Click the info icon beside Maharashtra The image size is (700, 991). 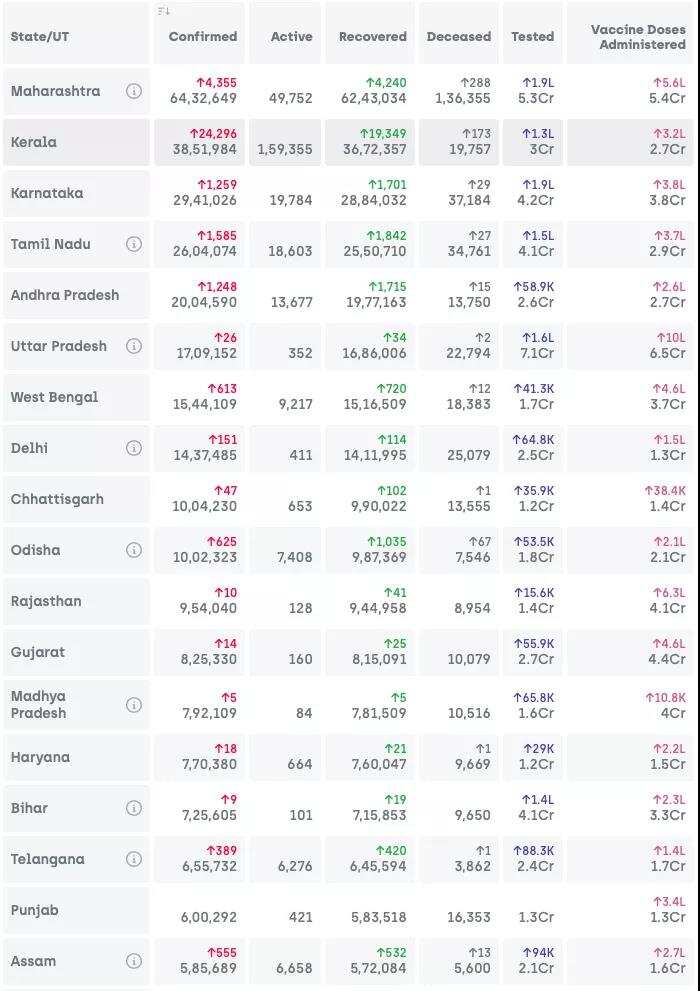tap(133, 91)
